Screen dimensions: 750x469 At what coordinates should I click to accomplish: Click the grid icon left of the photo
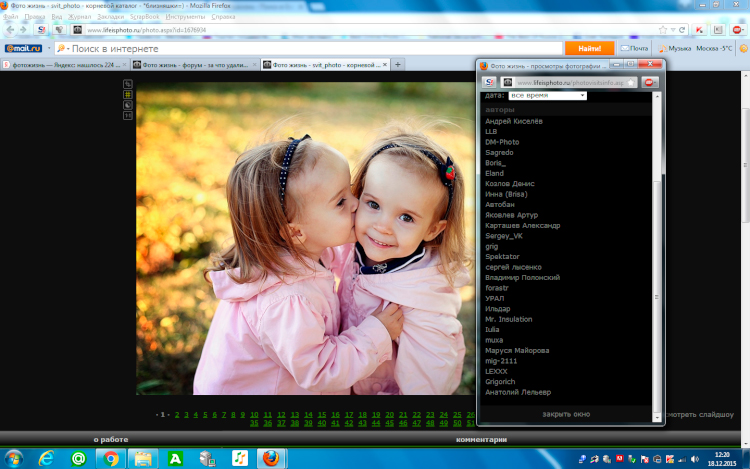(x=128, y=95)
